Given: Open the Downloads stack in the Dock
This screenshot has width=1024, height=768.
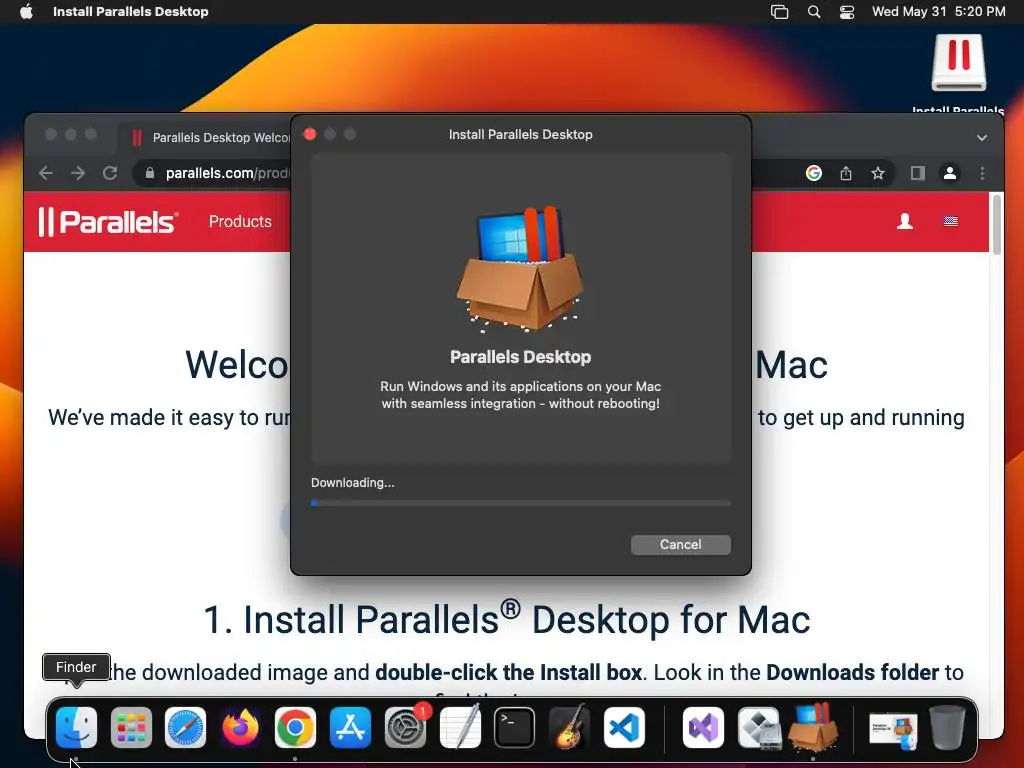Looking at the screenshot, I should pyautogui.click(x=893, y=729).
